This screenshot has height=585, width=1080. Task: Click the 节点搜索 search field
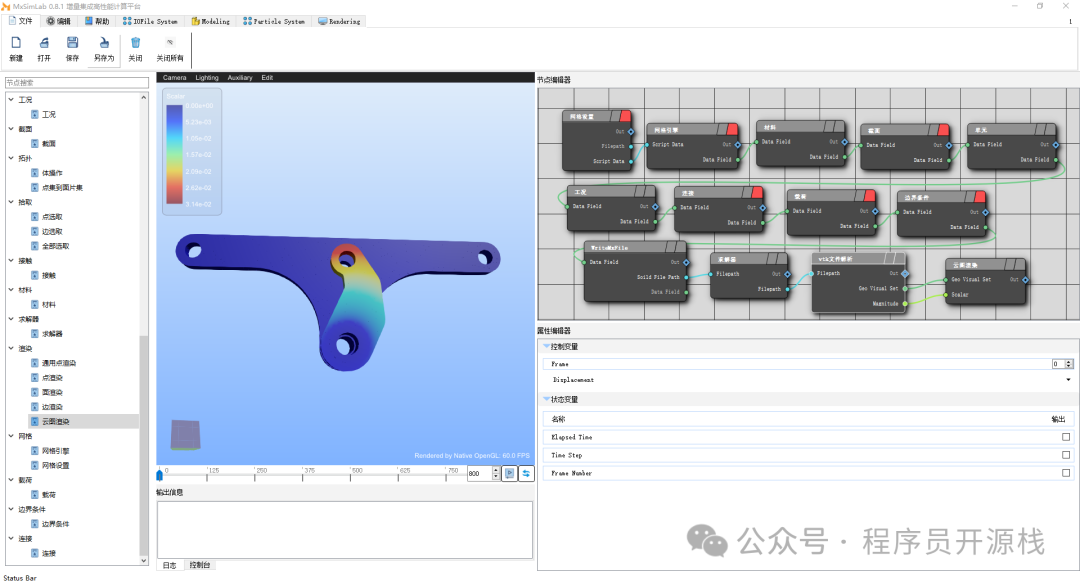click(75, 83)
